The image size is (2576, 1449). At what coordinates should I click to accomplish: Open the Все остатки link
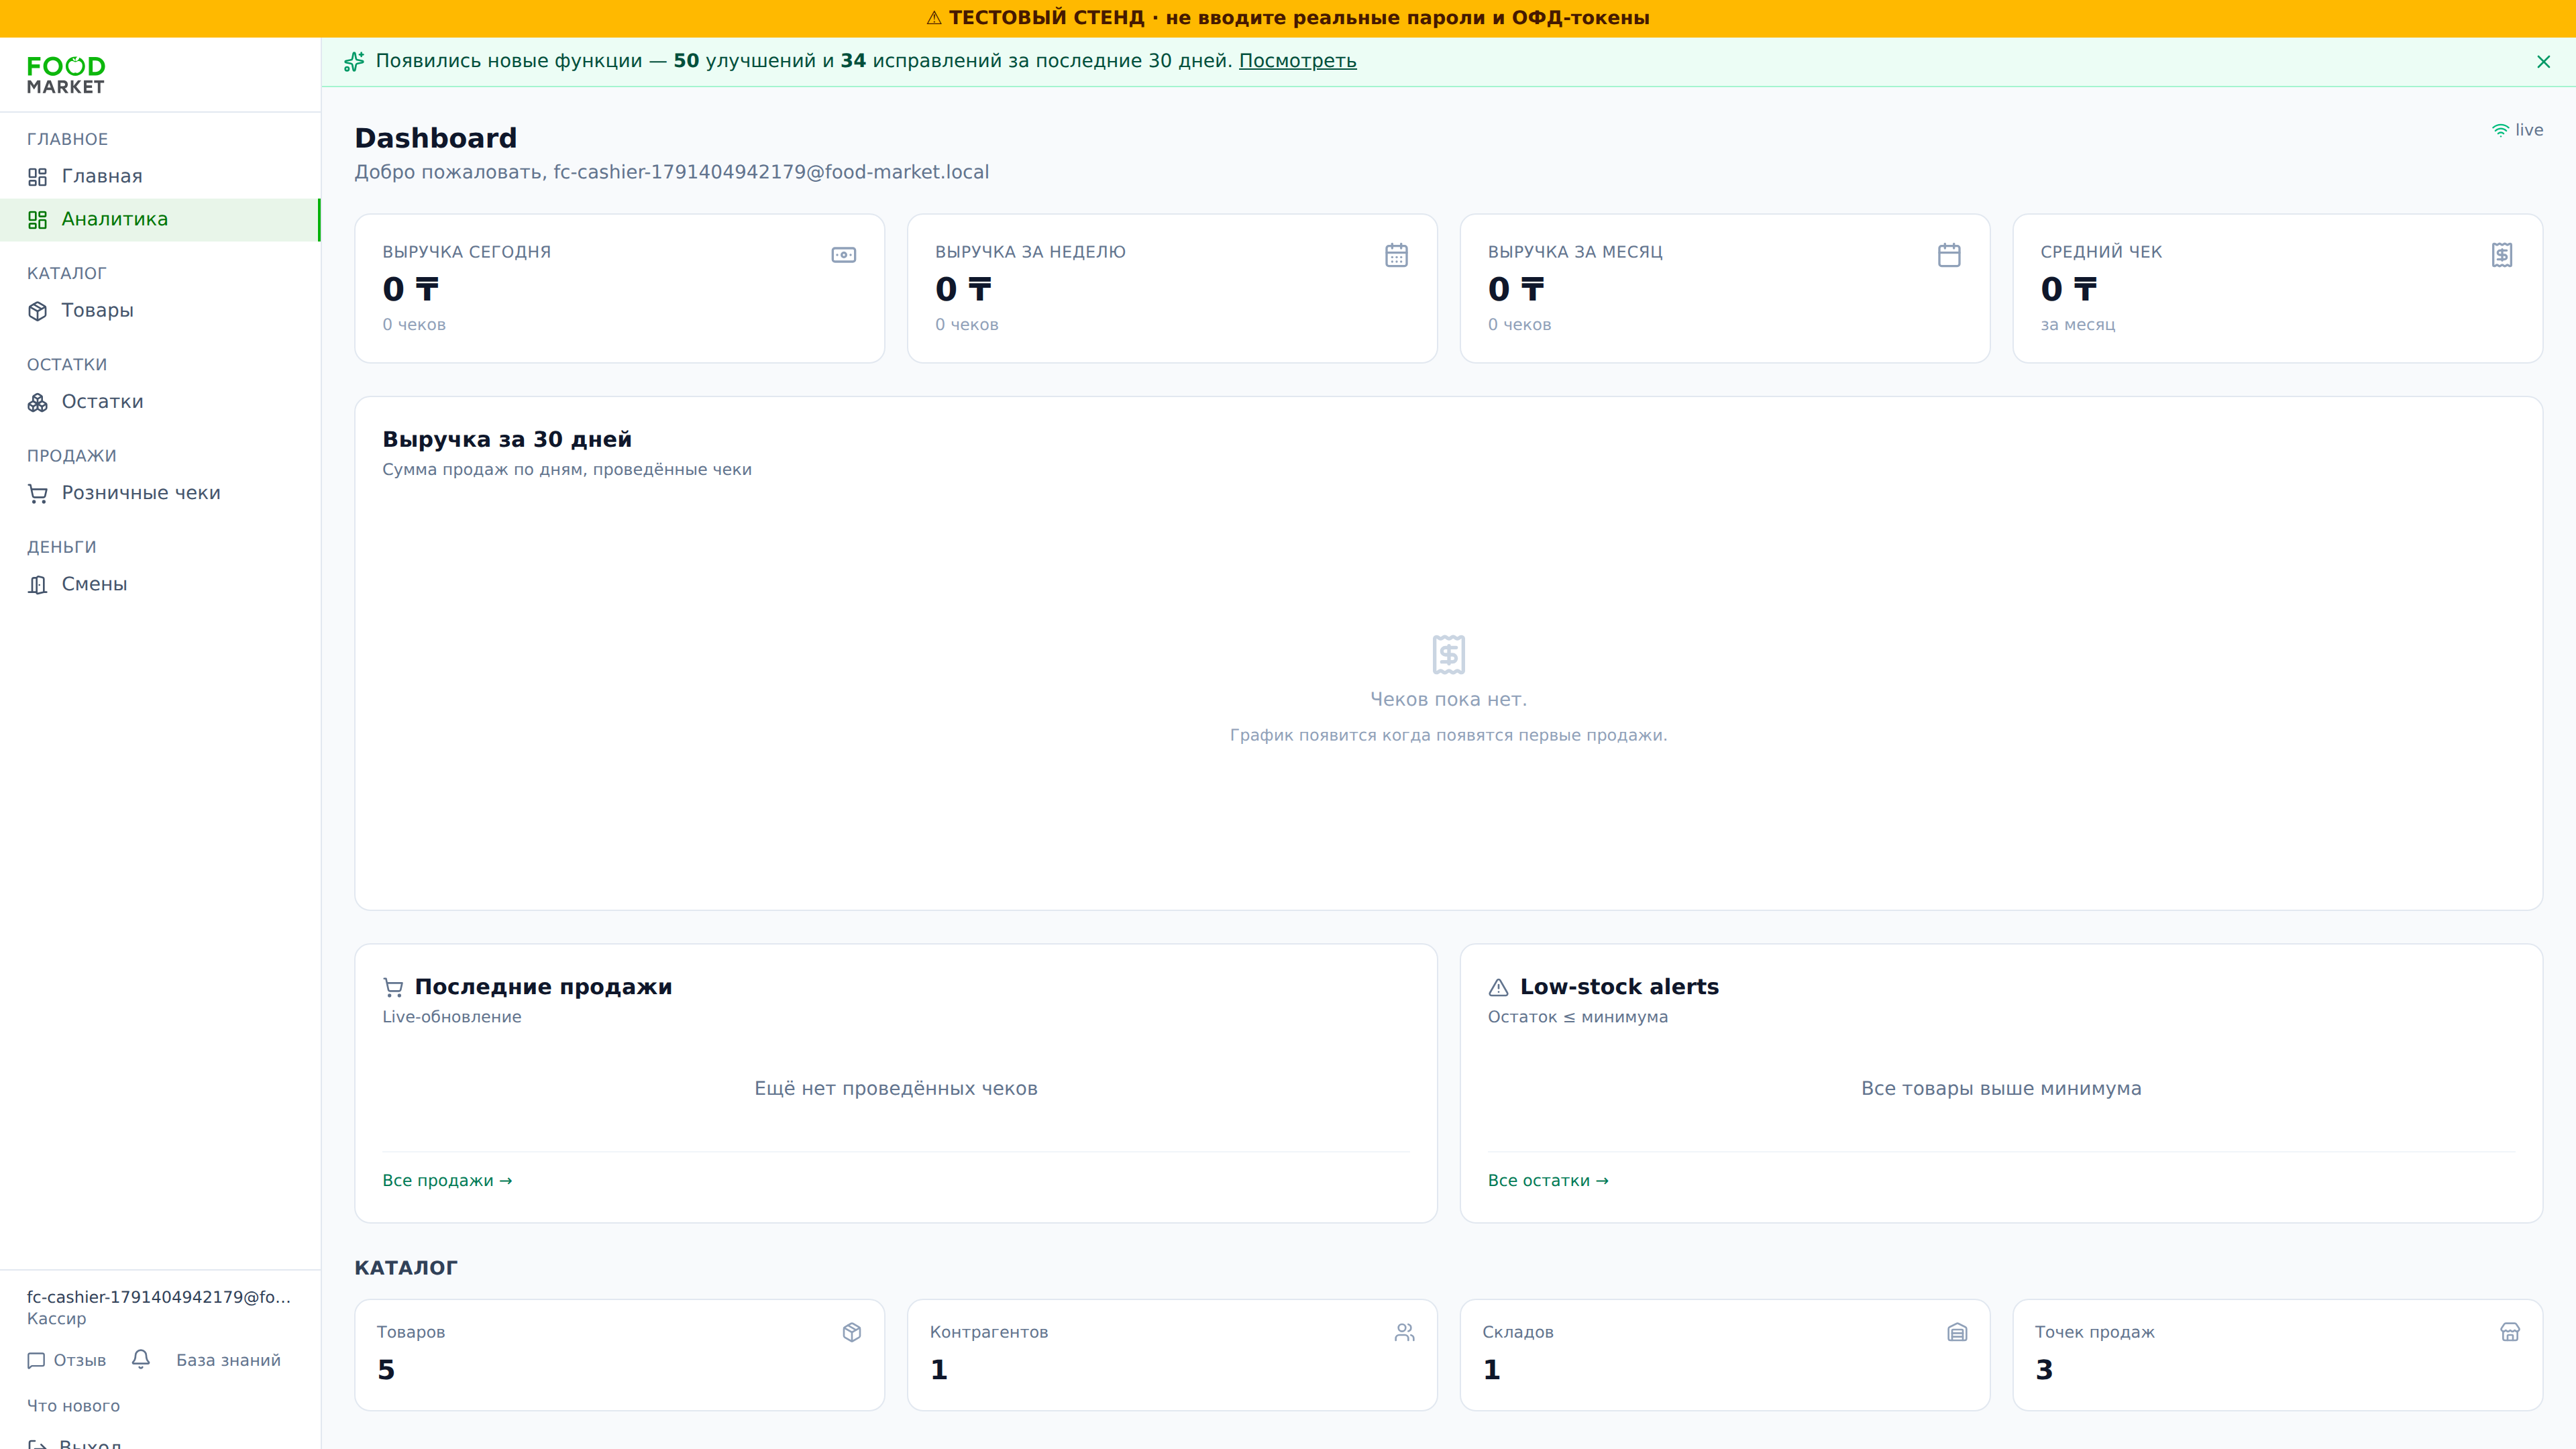tap(1548, 1180)
